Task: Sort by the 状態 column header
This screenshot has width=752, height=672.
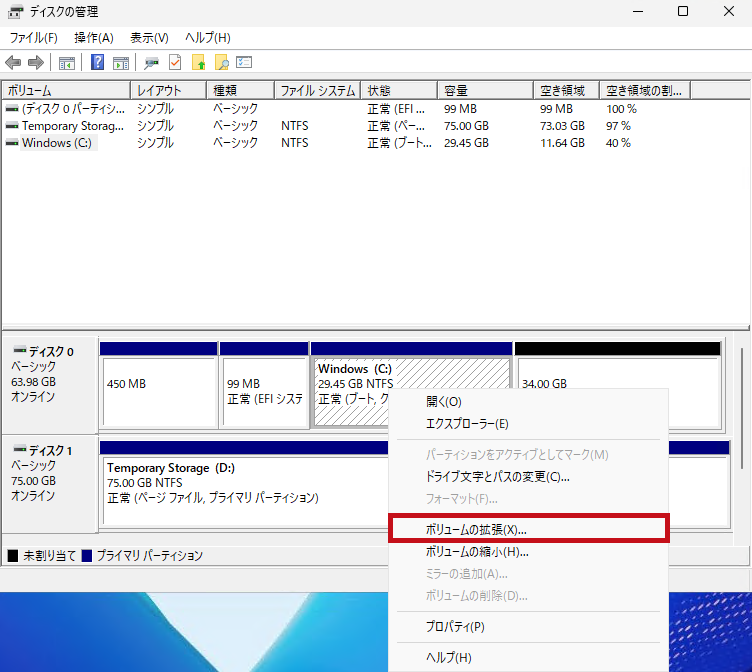Action: [x=400, y=90]
